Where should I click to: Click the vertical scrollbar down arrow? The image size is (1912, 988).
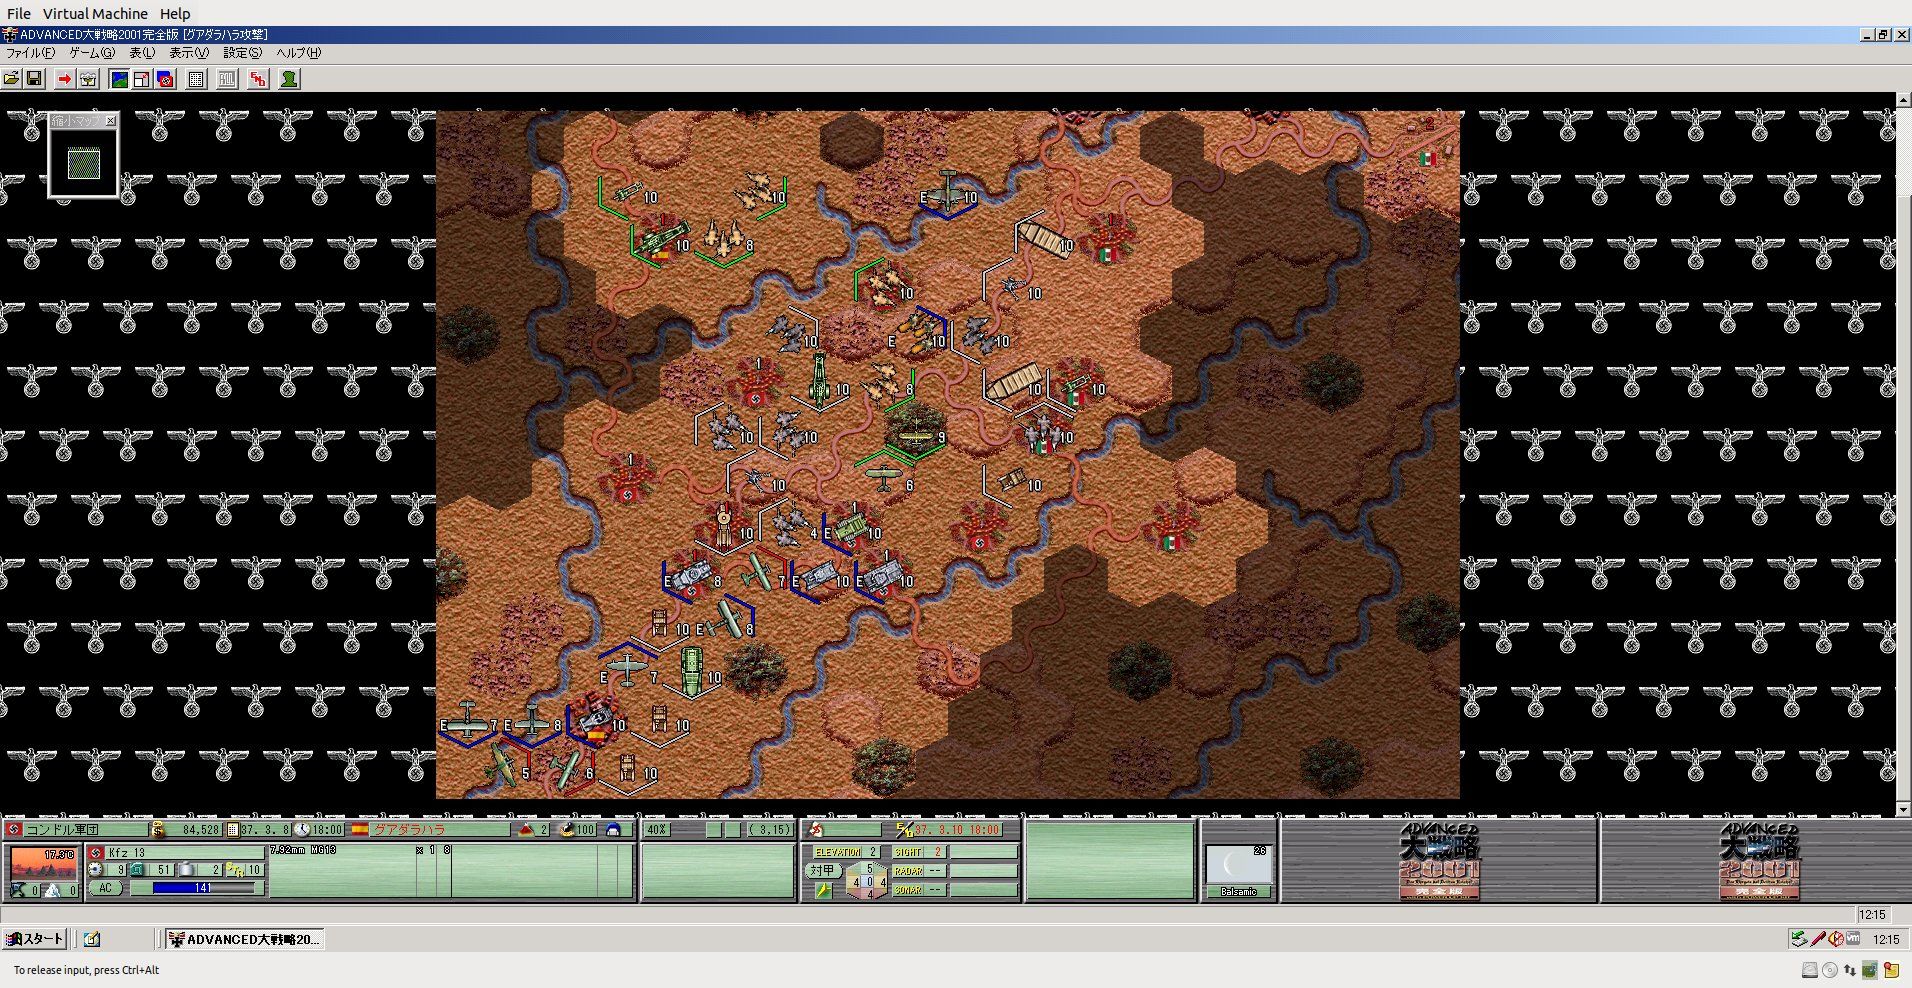click(x=1903, y=809)
